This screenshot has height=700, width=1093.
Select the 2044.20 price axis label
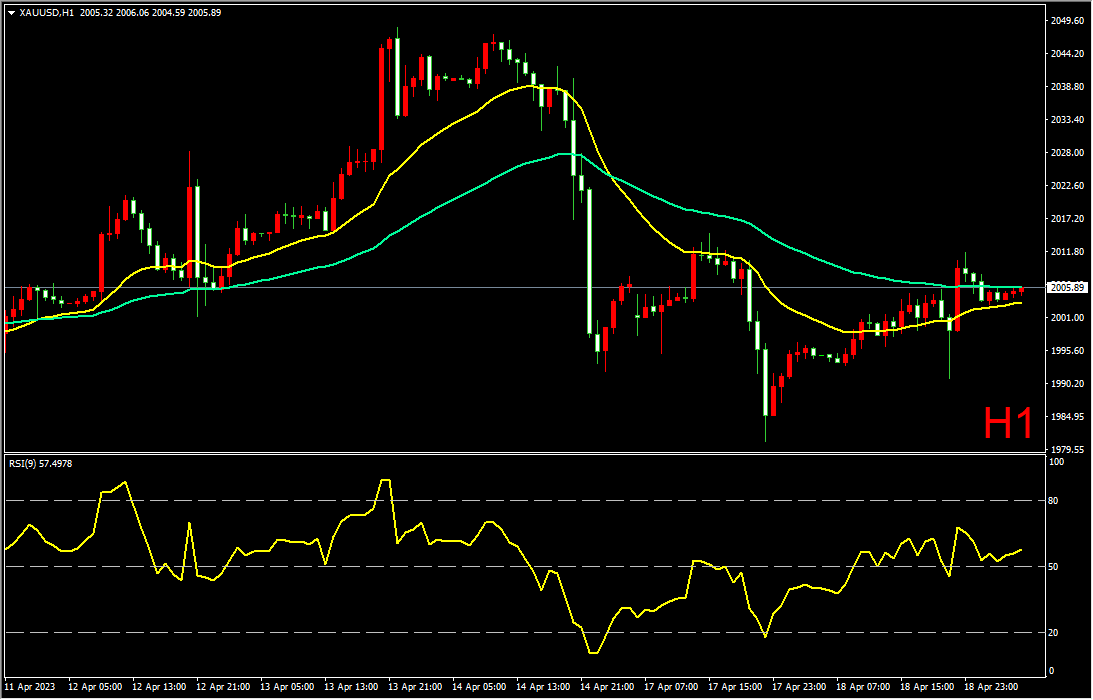[x=1067, y=54]
